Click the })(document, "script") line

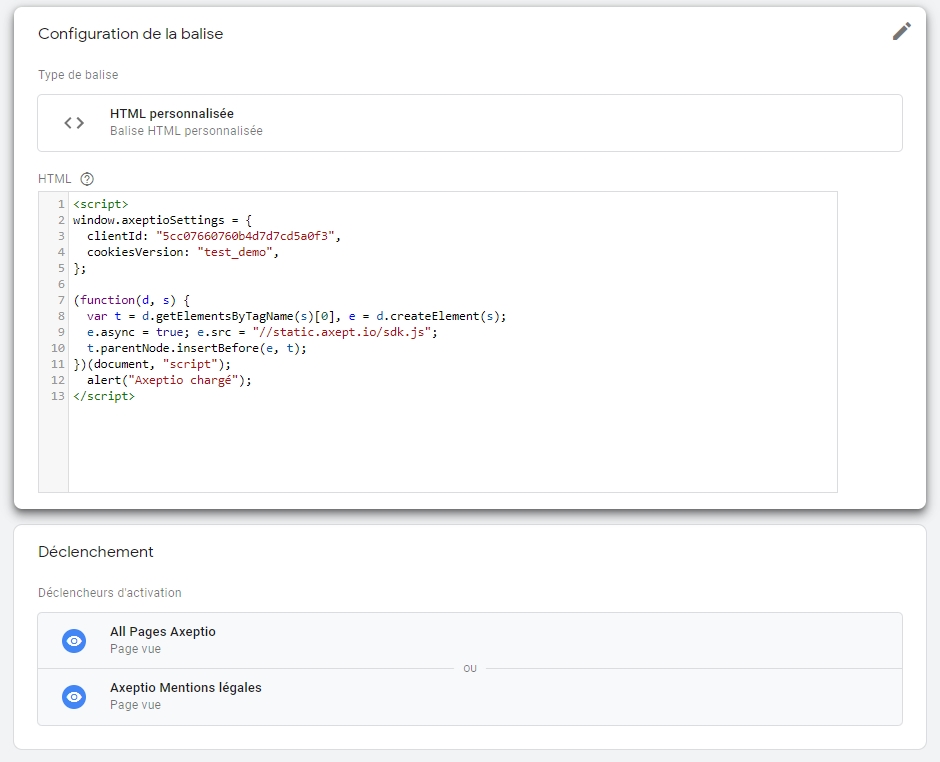[152, 364]
